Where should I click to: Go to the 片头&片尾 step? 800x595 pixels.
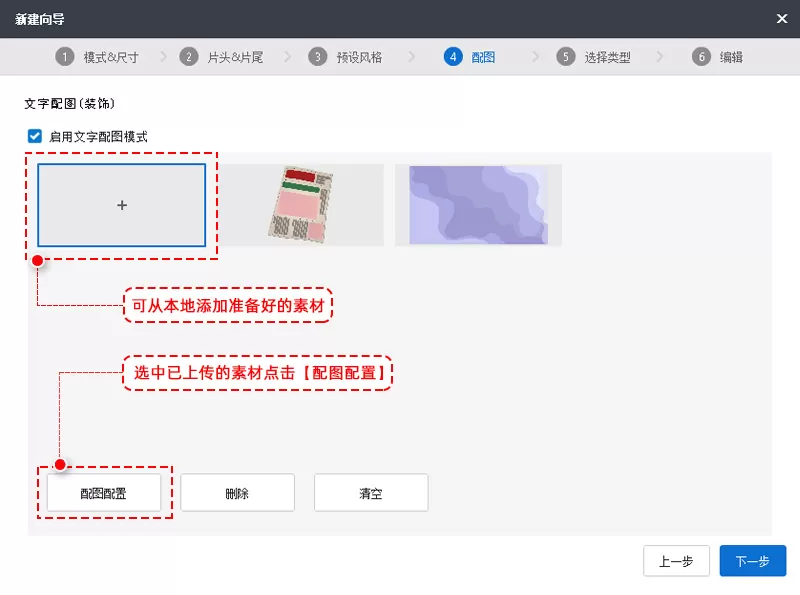coord(235,57)
